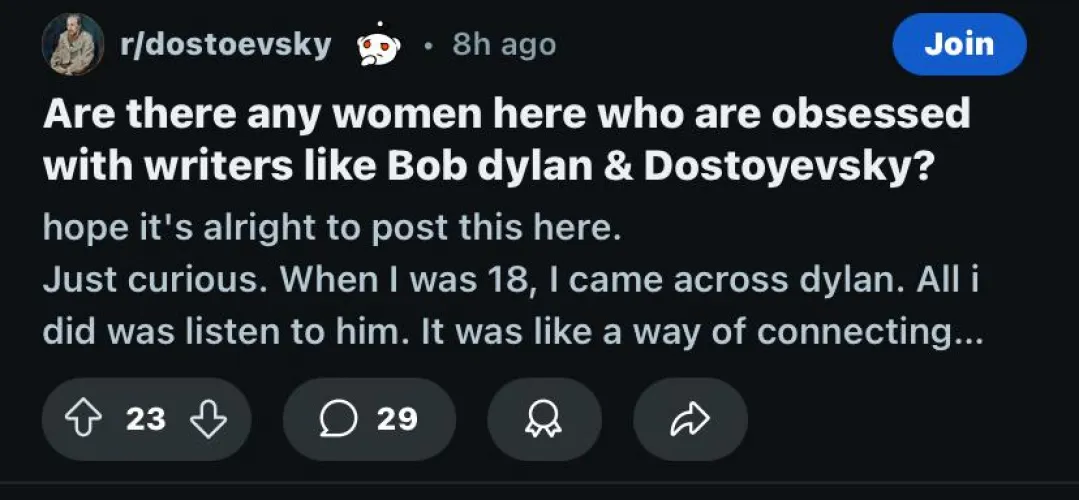The height and width of the screenshot is (500, 1079).
Task: Open the r/dostoevsky community avatar
Action: (72, 45)
